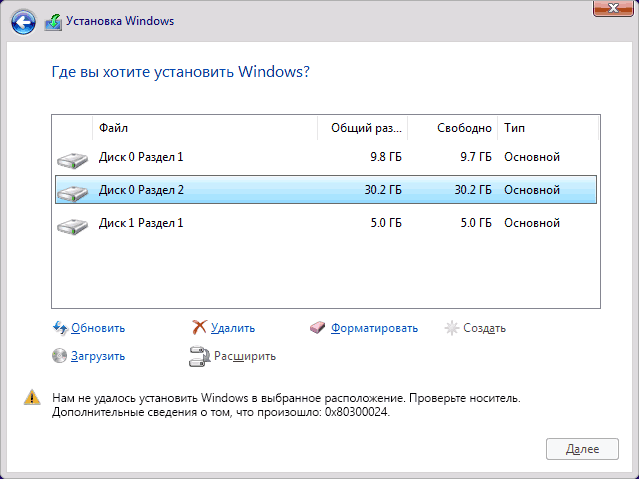Select the row Диск 0 Раздел 1
This screenshot has height=479, width=639.
pyautogui.click(x=326, y=157)
